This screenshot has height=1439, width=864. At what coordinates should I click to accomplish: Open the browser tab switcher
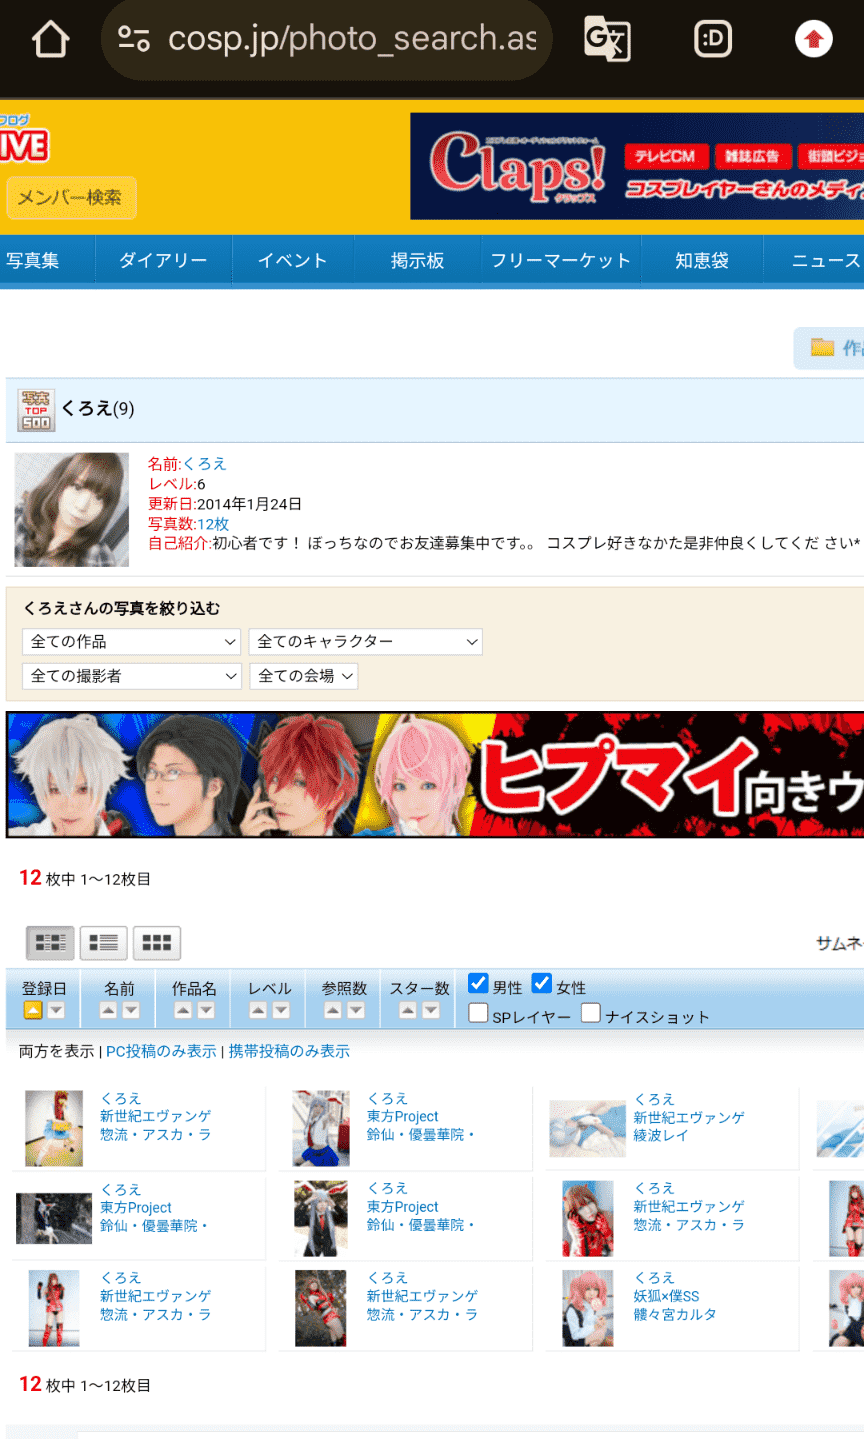coord(712,39)
